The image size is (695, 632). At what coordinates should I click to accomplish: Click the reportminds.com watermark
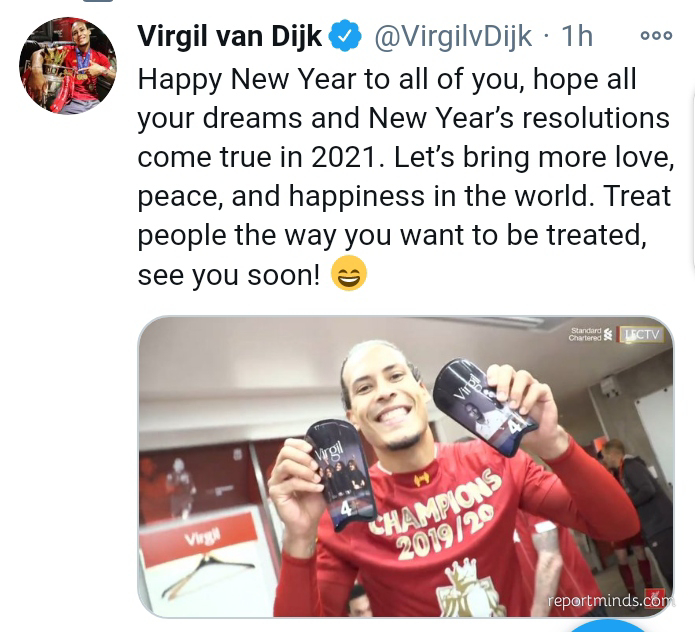click(611, 601)
